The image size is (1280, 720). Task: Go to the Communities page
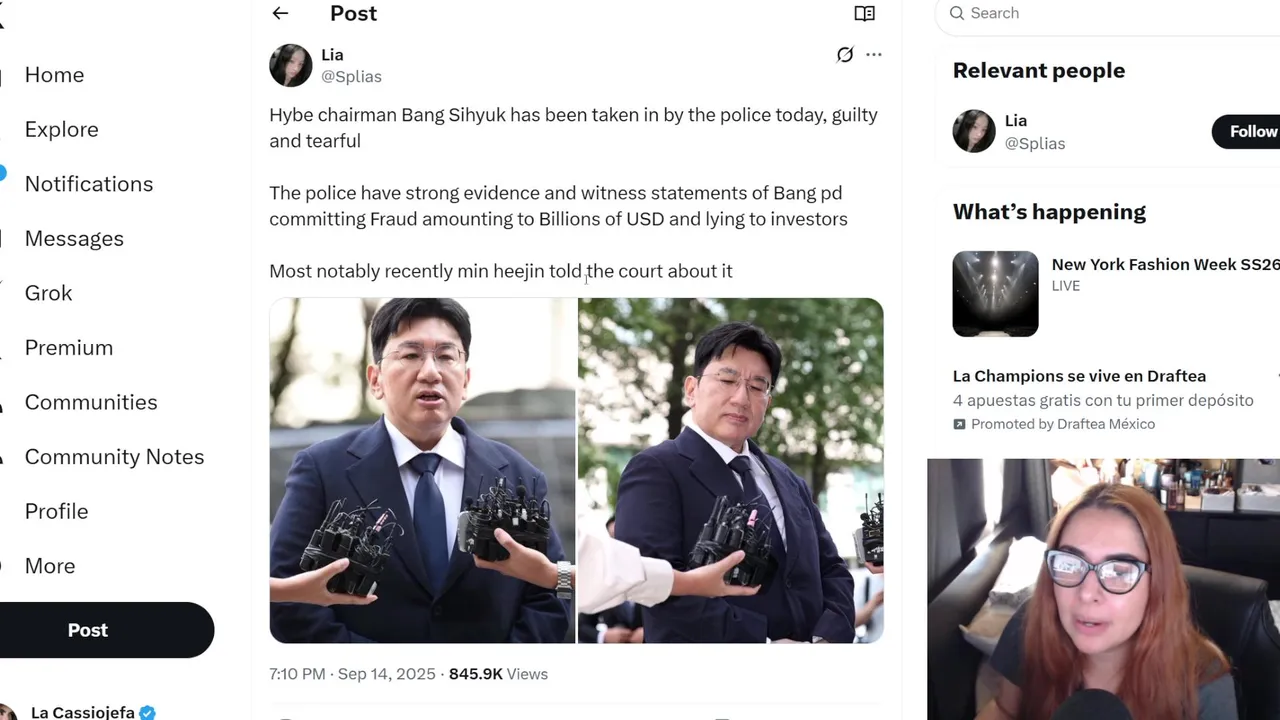tap(91, 402)
